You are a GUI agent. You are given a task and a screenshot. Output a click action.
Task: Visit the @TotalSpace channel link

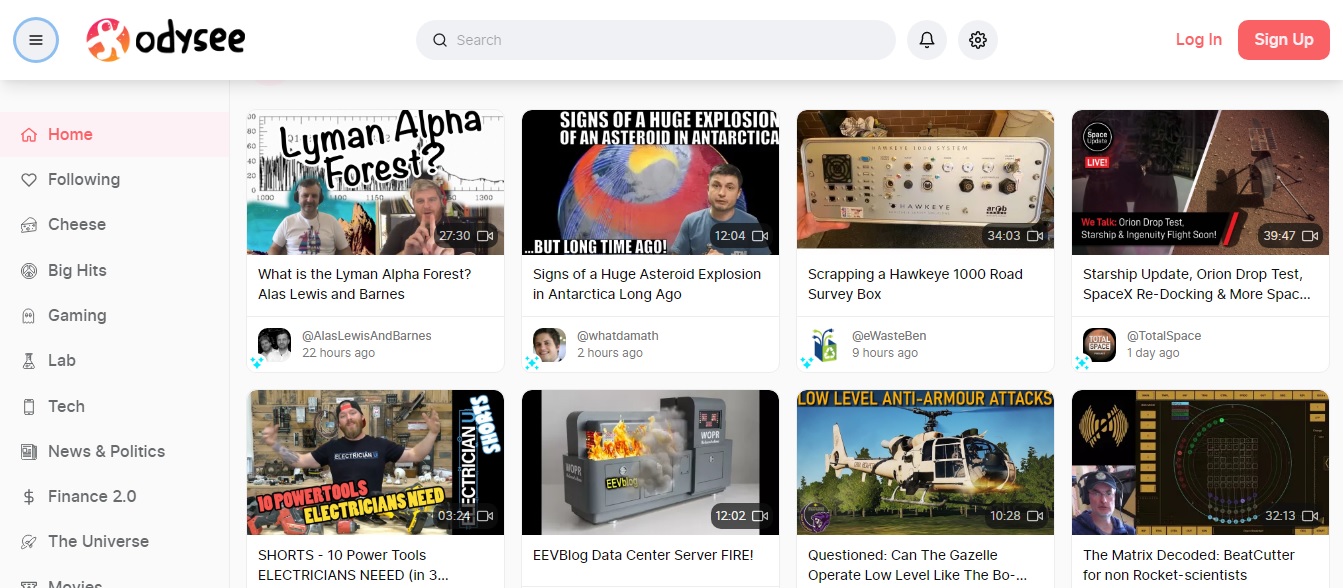click(x=1164, y=336)
